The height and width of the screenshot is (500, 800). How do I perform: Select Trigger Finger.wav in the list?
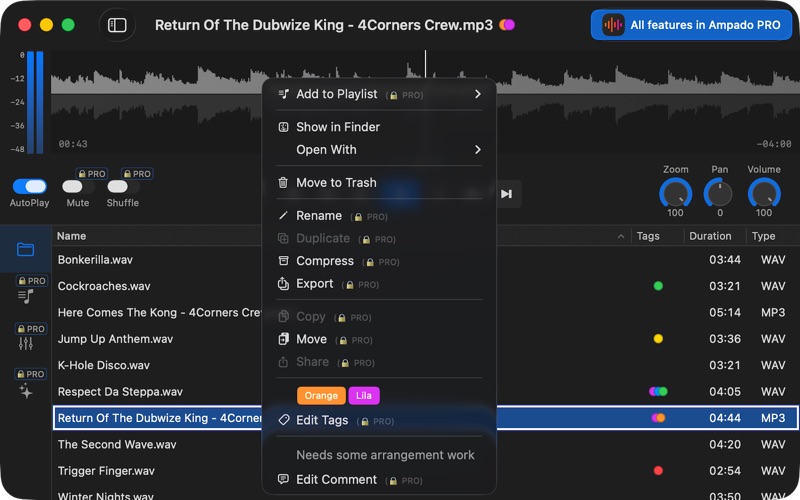[x=426, y=471]
